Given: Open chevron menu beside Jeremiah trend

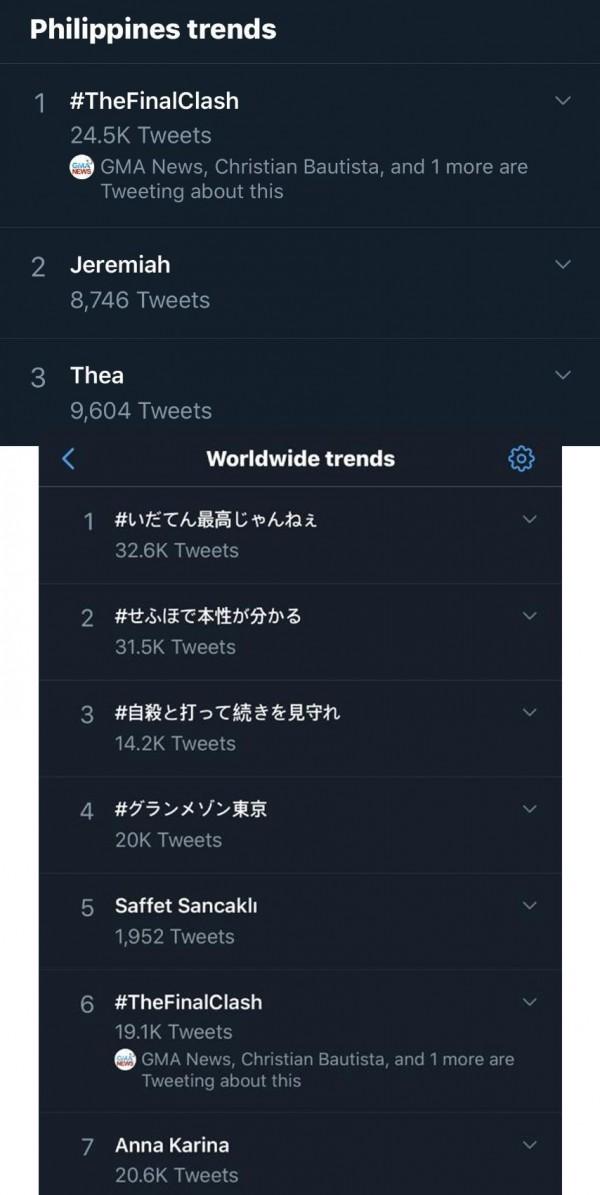Looking at the screenshot, I should [x=563, y=265].
